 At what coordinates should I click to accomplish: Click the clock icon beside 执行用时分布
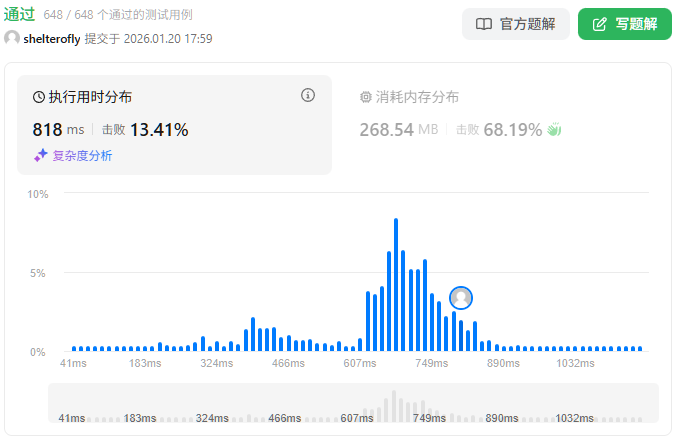[x=39, y=98]
